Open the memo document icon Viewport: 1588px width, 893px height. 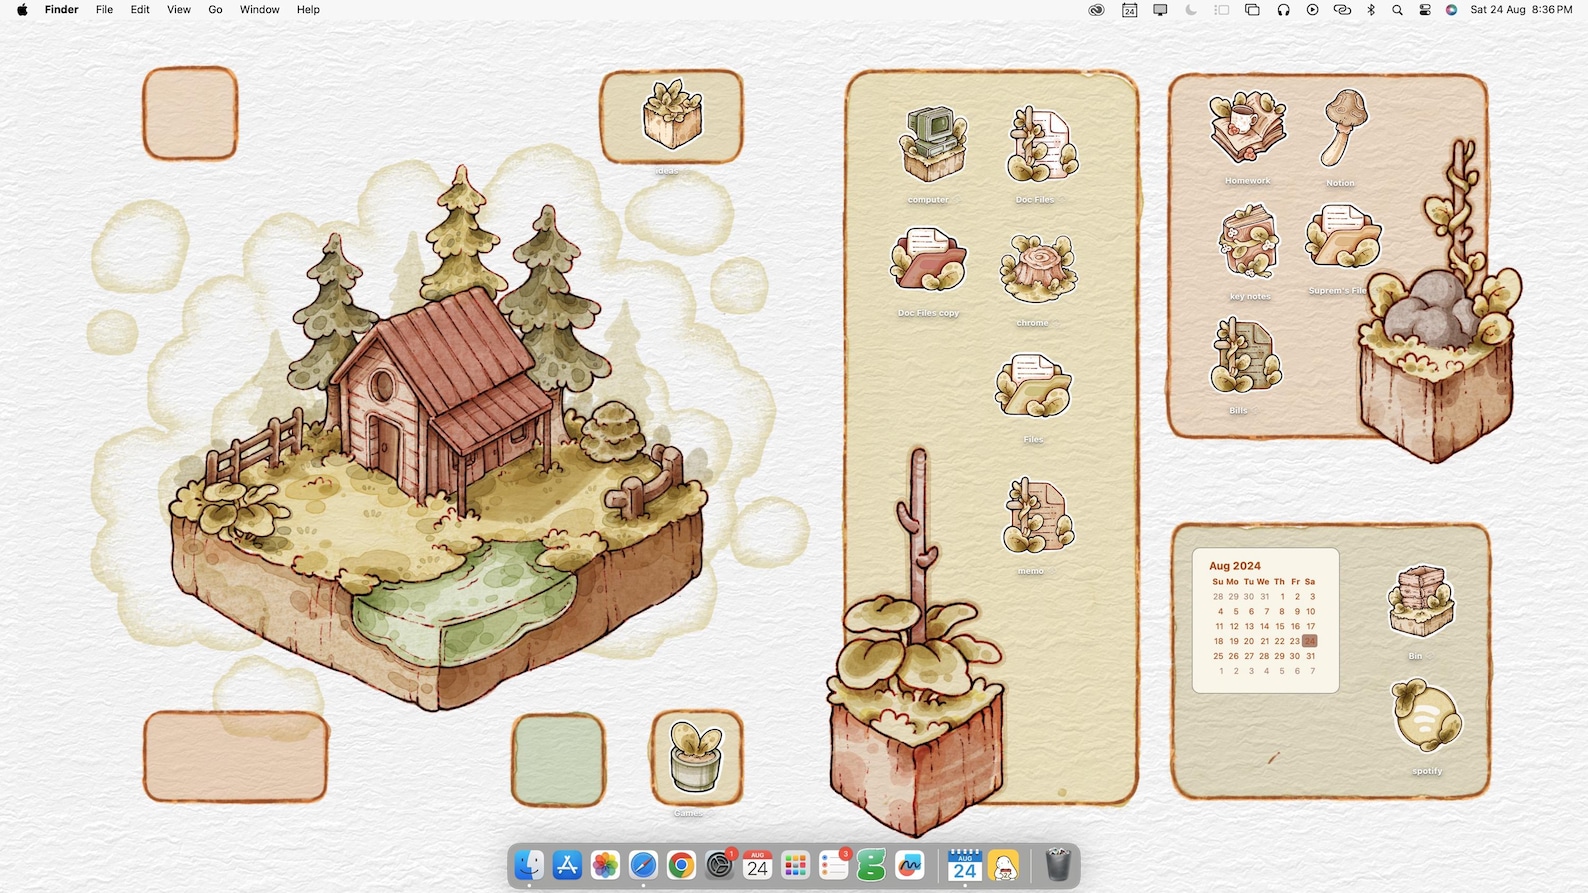(1037, 515)
